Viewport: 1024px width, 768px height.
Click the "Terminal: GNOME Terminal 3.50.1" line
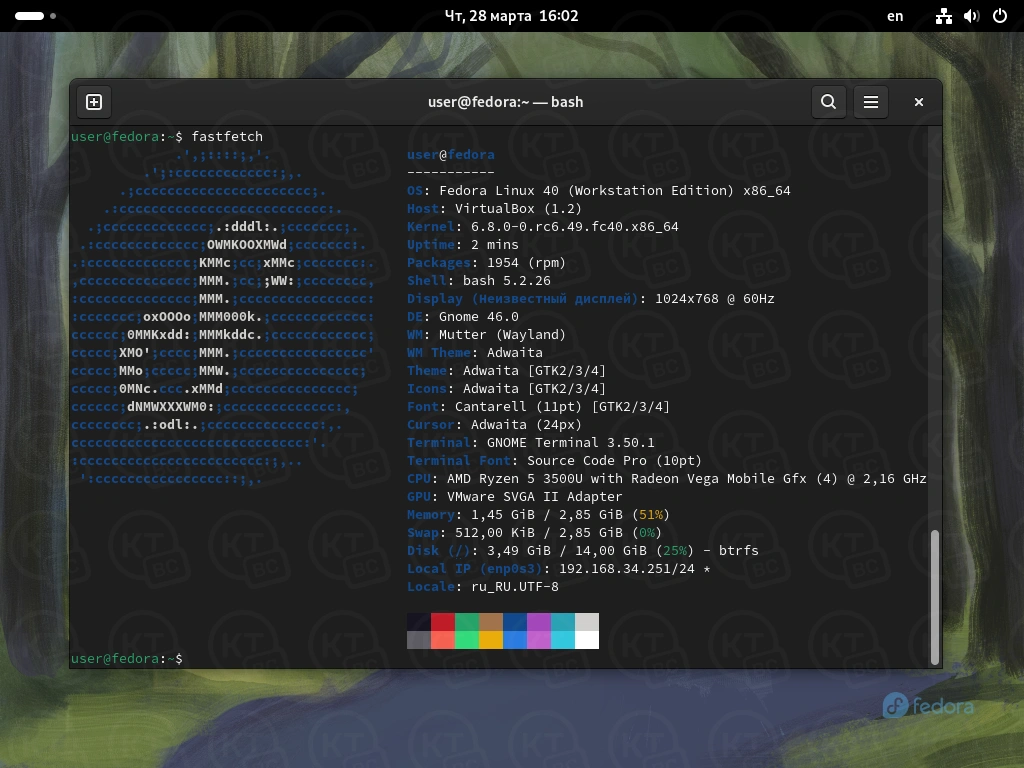530,443
